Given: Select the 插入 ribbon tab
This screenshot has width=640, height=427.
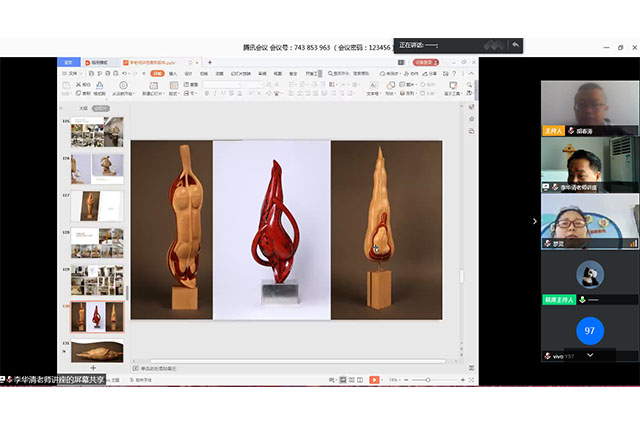Looking at the screenshot, I should (173, 73).
